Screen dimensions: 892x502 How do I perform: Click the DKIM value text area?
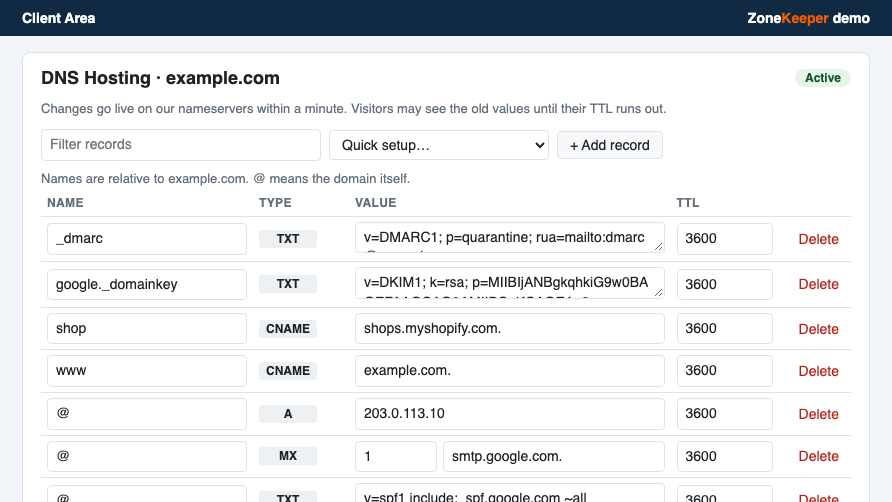510,283
